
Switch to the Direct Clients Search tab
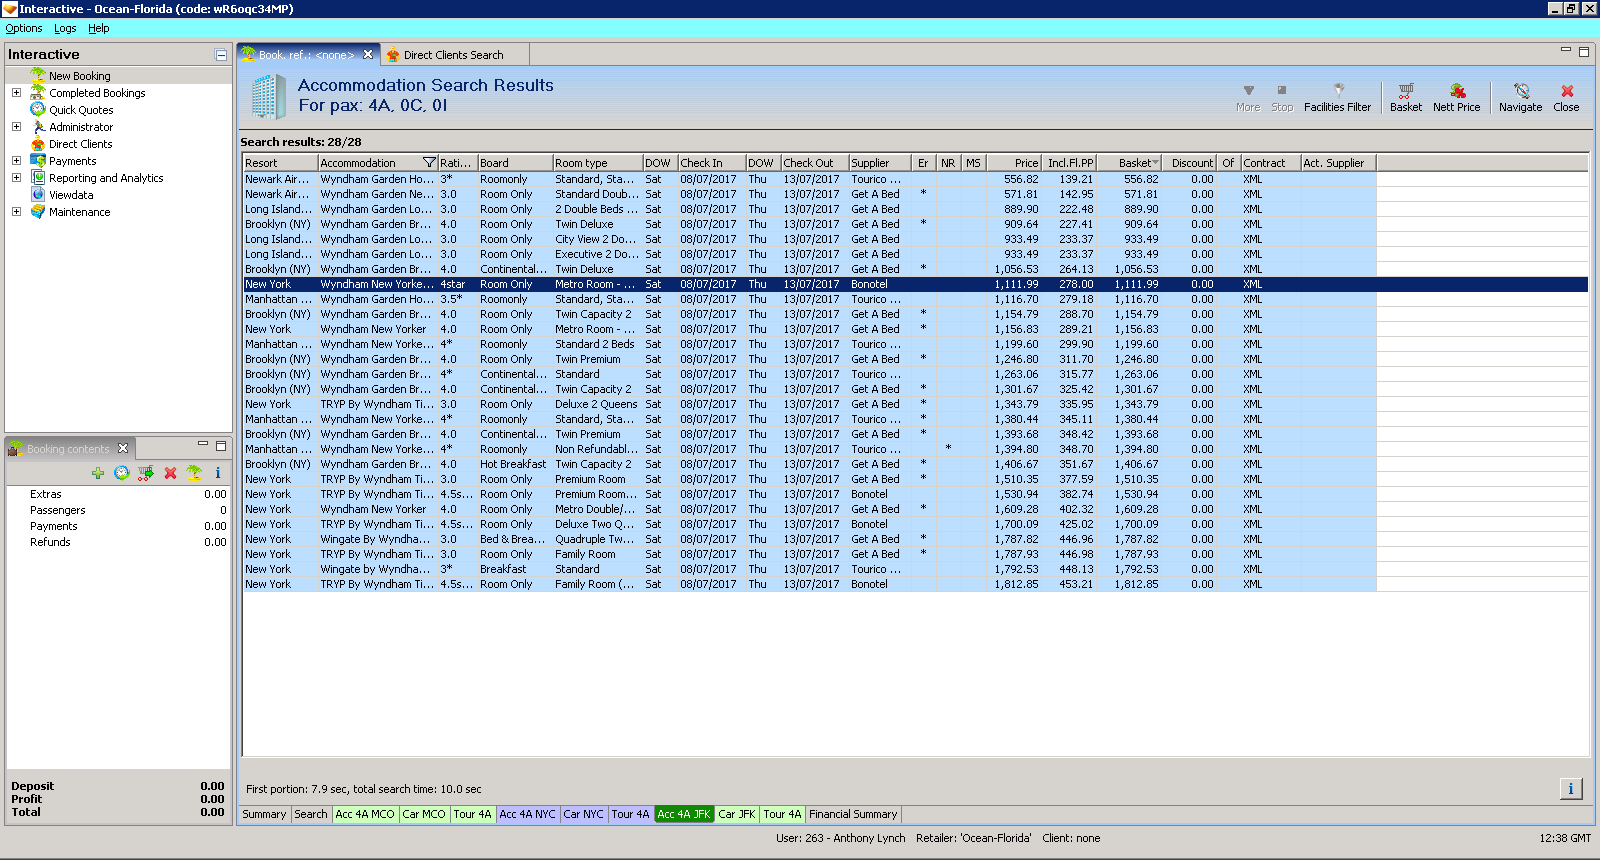coord(454,55)
